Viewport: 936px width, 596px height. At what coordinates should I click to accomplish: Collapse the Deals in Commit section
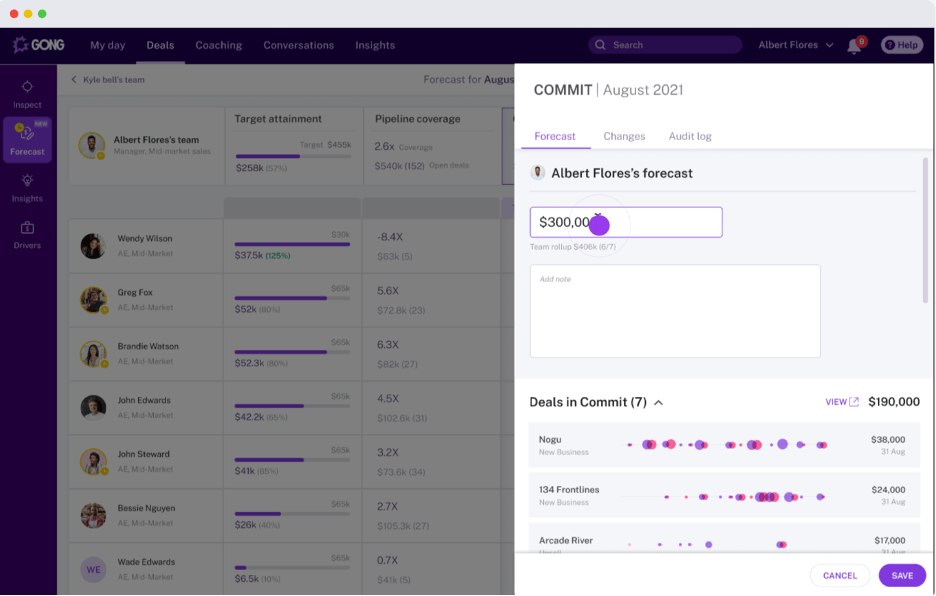[658, 403]
